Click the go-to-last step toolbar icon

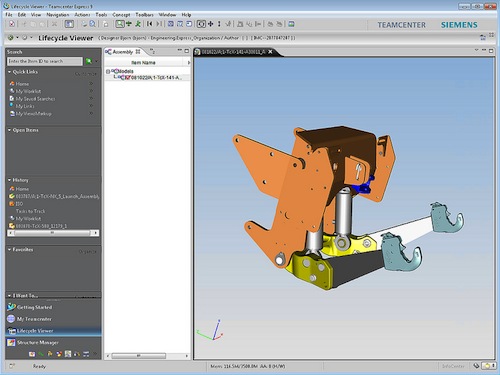point(159,24)
